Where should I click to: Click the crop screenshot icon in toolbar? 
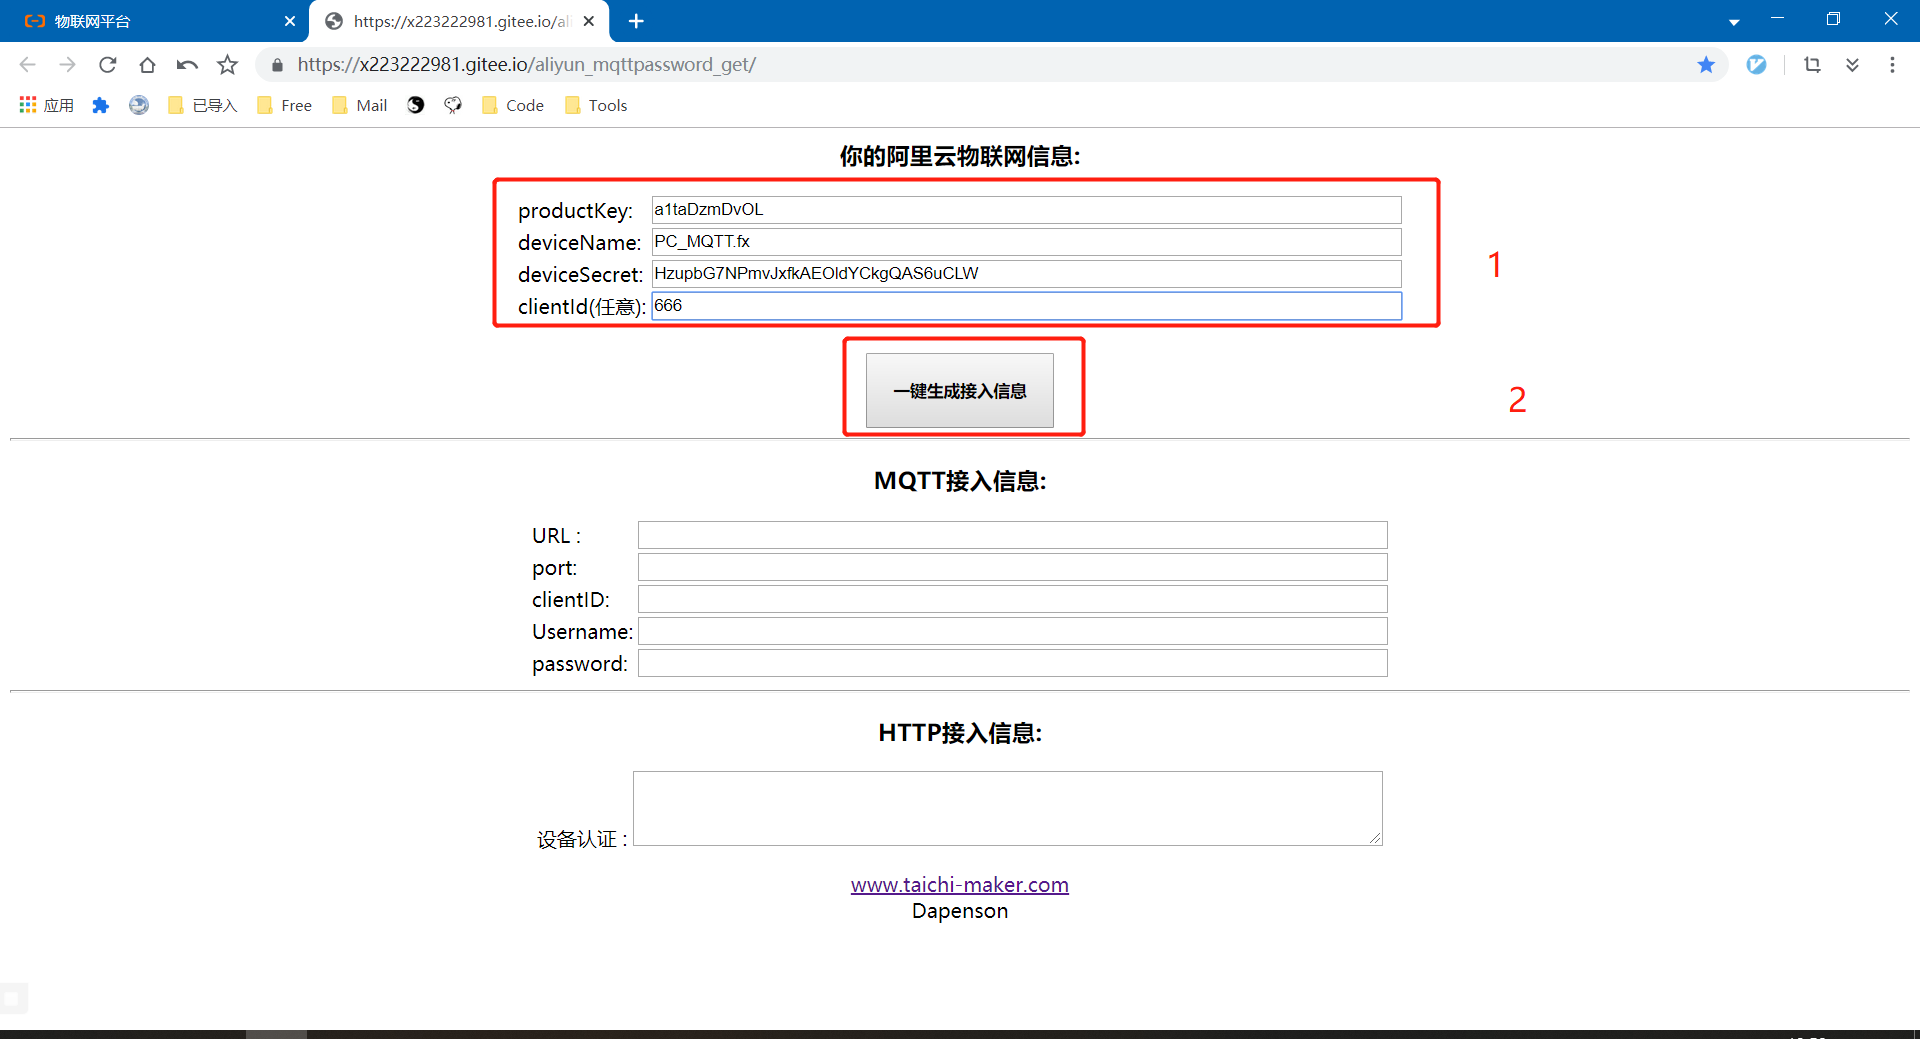coord(1812,65)
